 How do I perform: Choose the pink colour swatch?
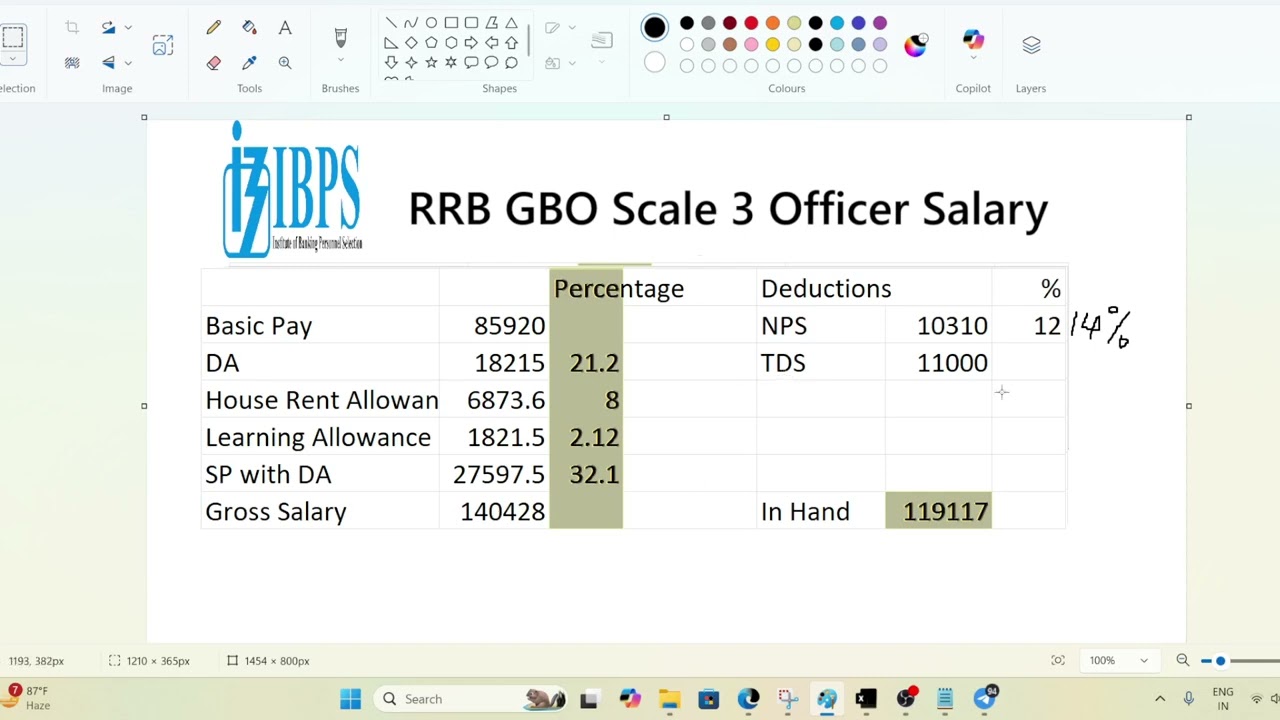click(751, 44)
